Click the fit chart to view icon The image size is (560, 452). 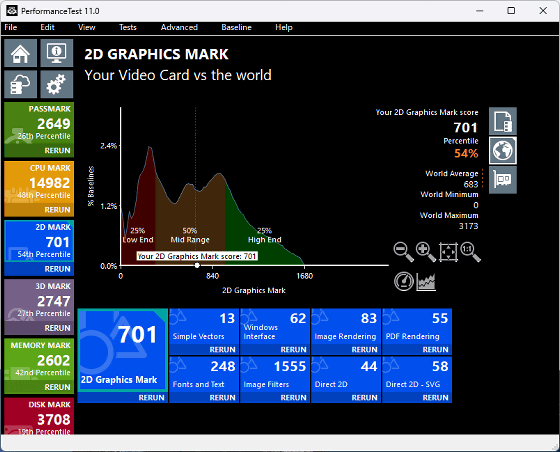point(448,252)
